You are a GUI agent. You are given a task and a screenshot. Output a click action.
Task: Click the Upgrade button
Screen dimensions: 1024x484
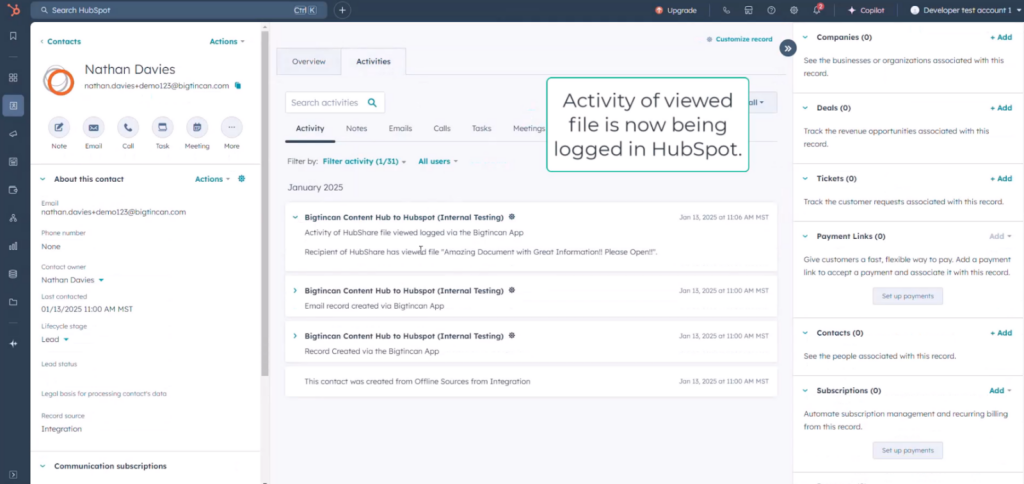[676, 10]
